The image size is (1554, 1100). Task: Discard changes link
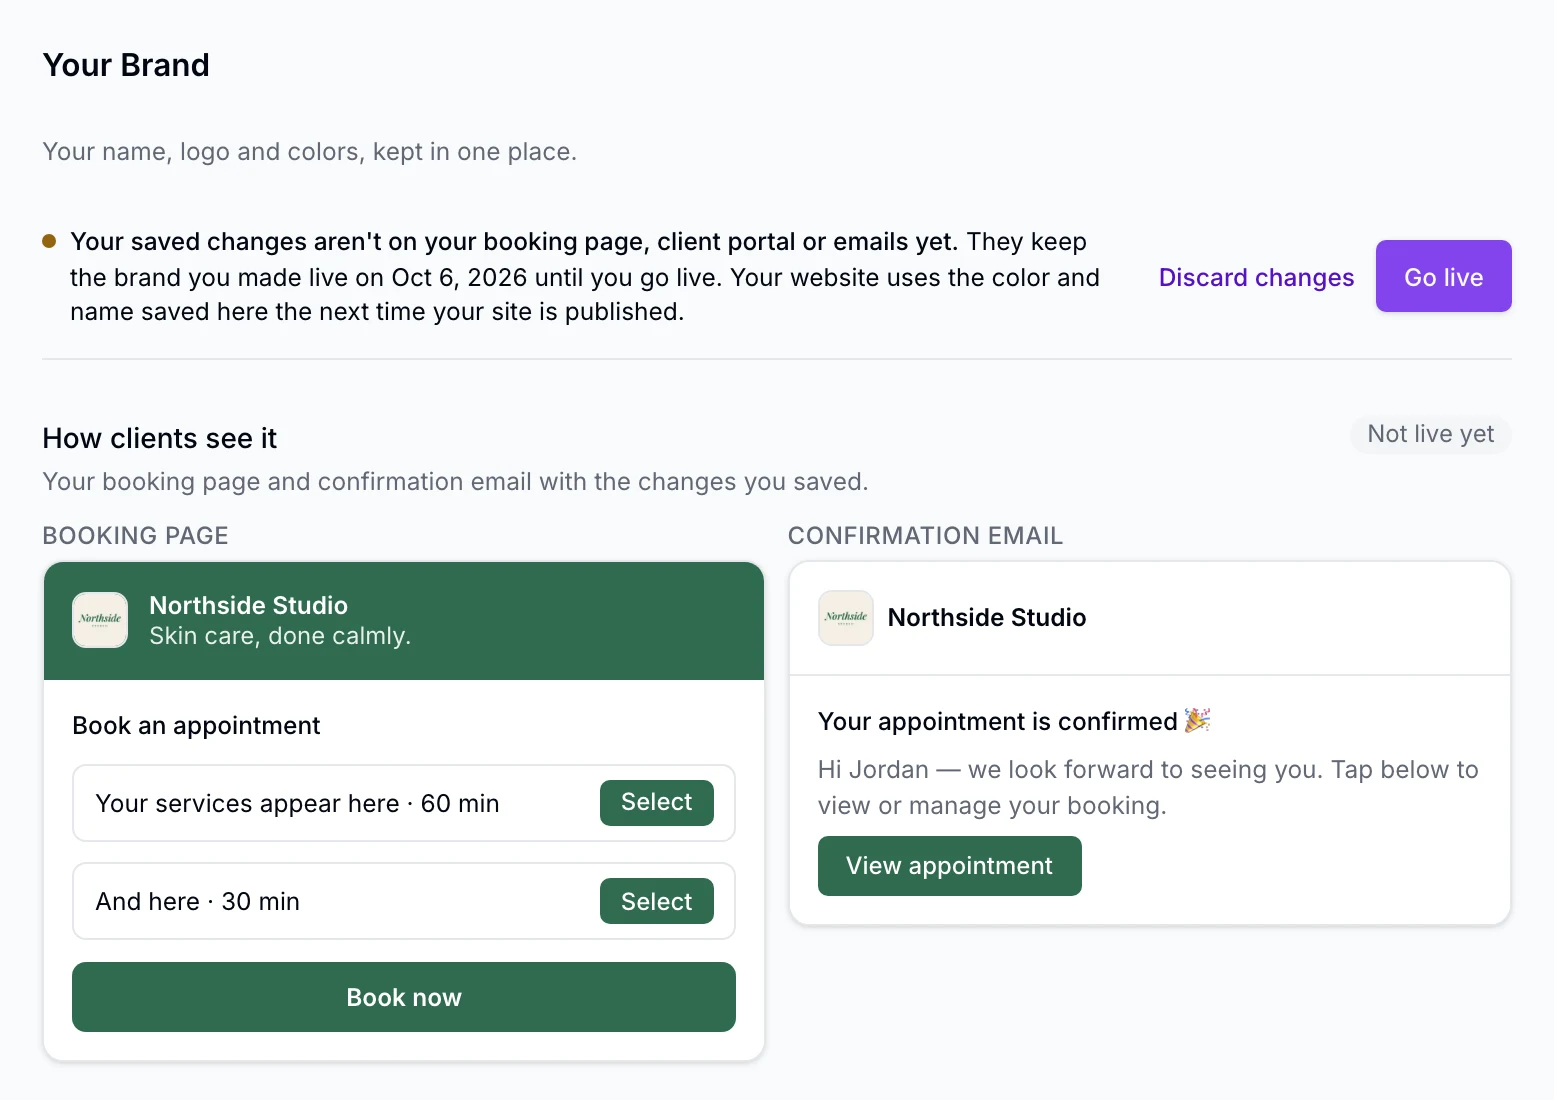pos(1256,277)
